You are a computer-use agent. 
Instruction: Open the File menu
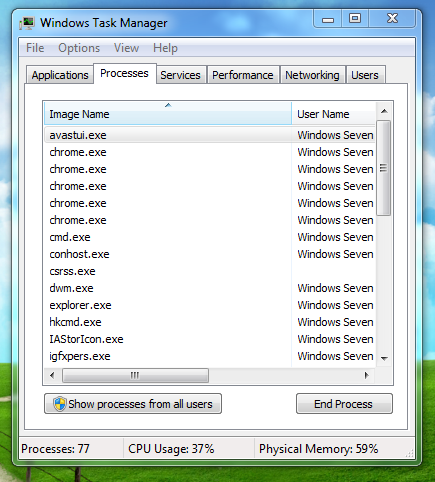(x=35, y=48)
